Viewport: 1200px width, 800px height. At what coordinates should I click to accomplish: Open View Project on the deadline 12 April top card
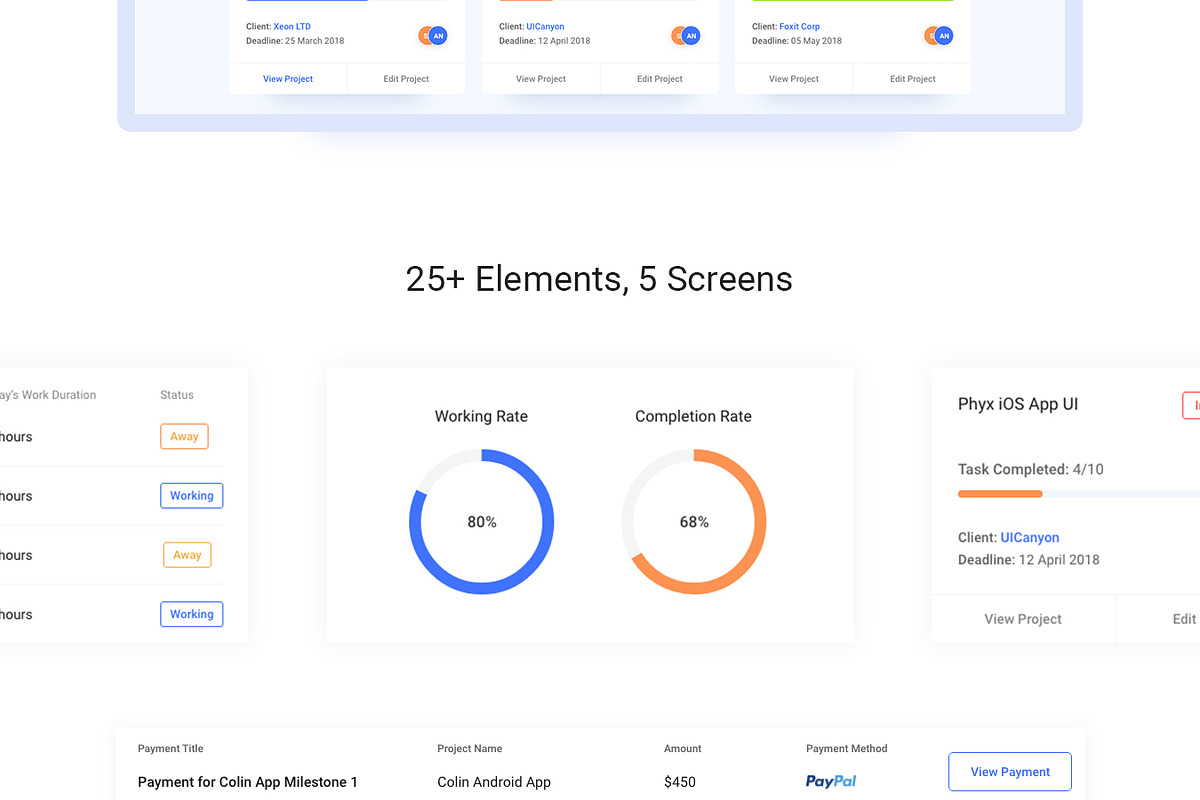[x=541, y=79]
